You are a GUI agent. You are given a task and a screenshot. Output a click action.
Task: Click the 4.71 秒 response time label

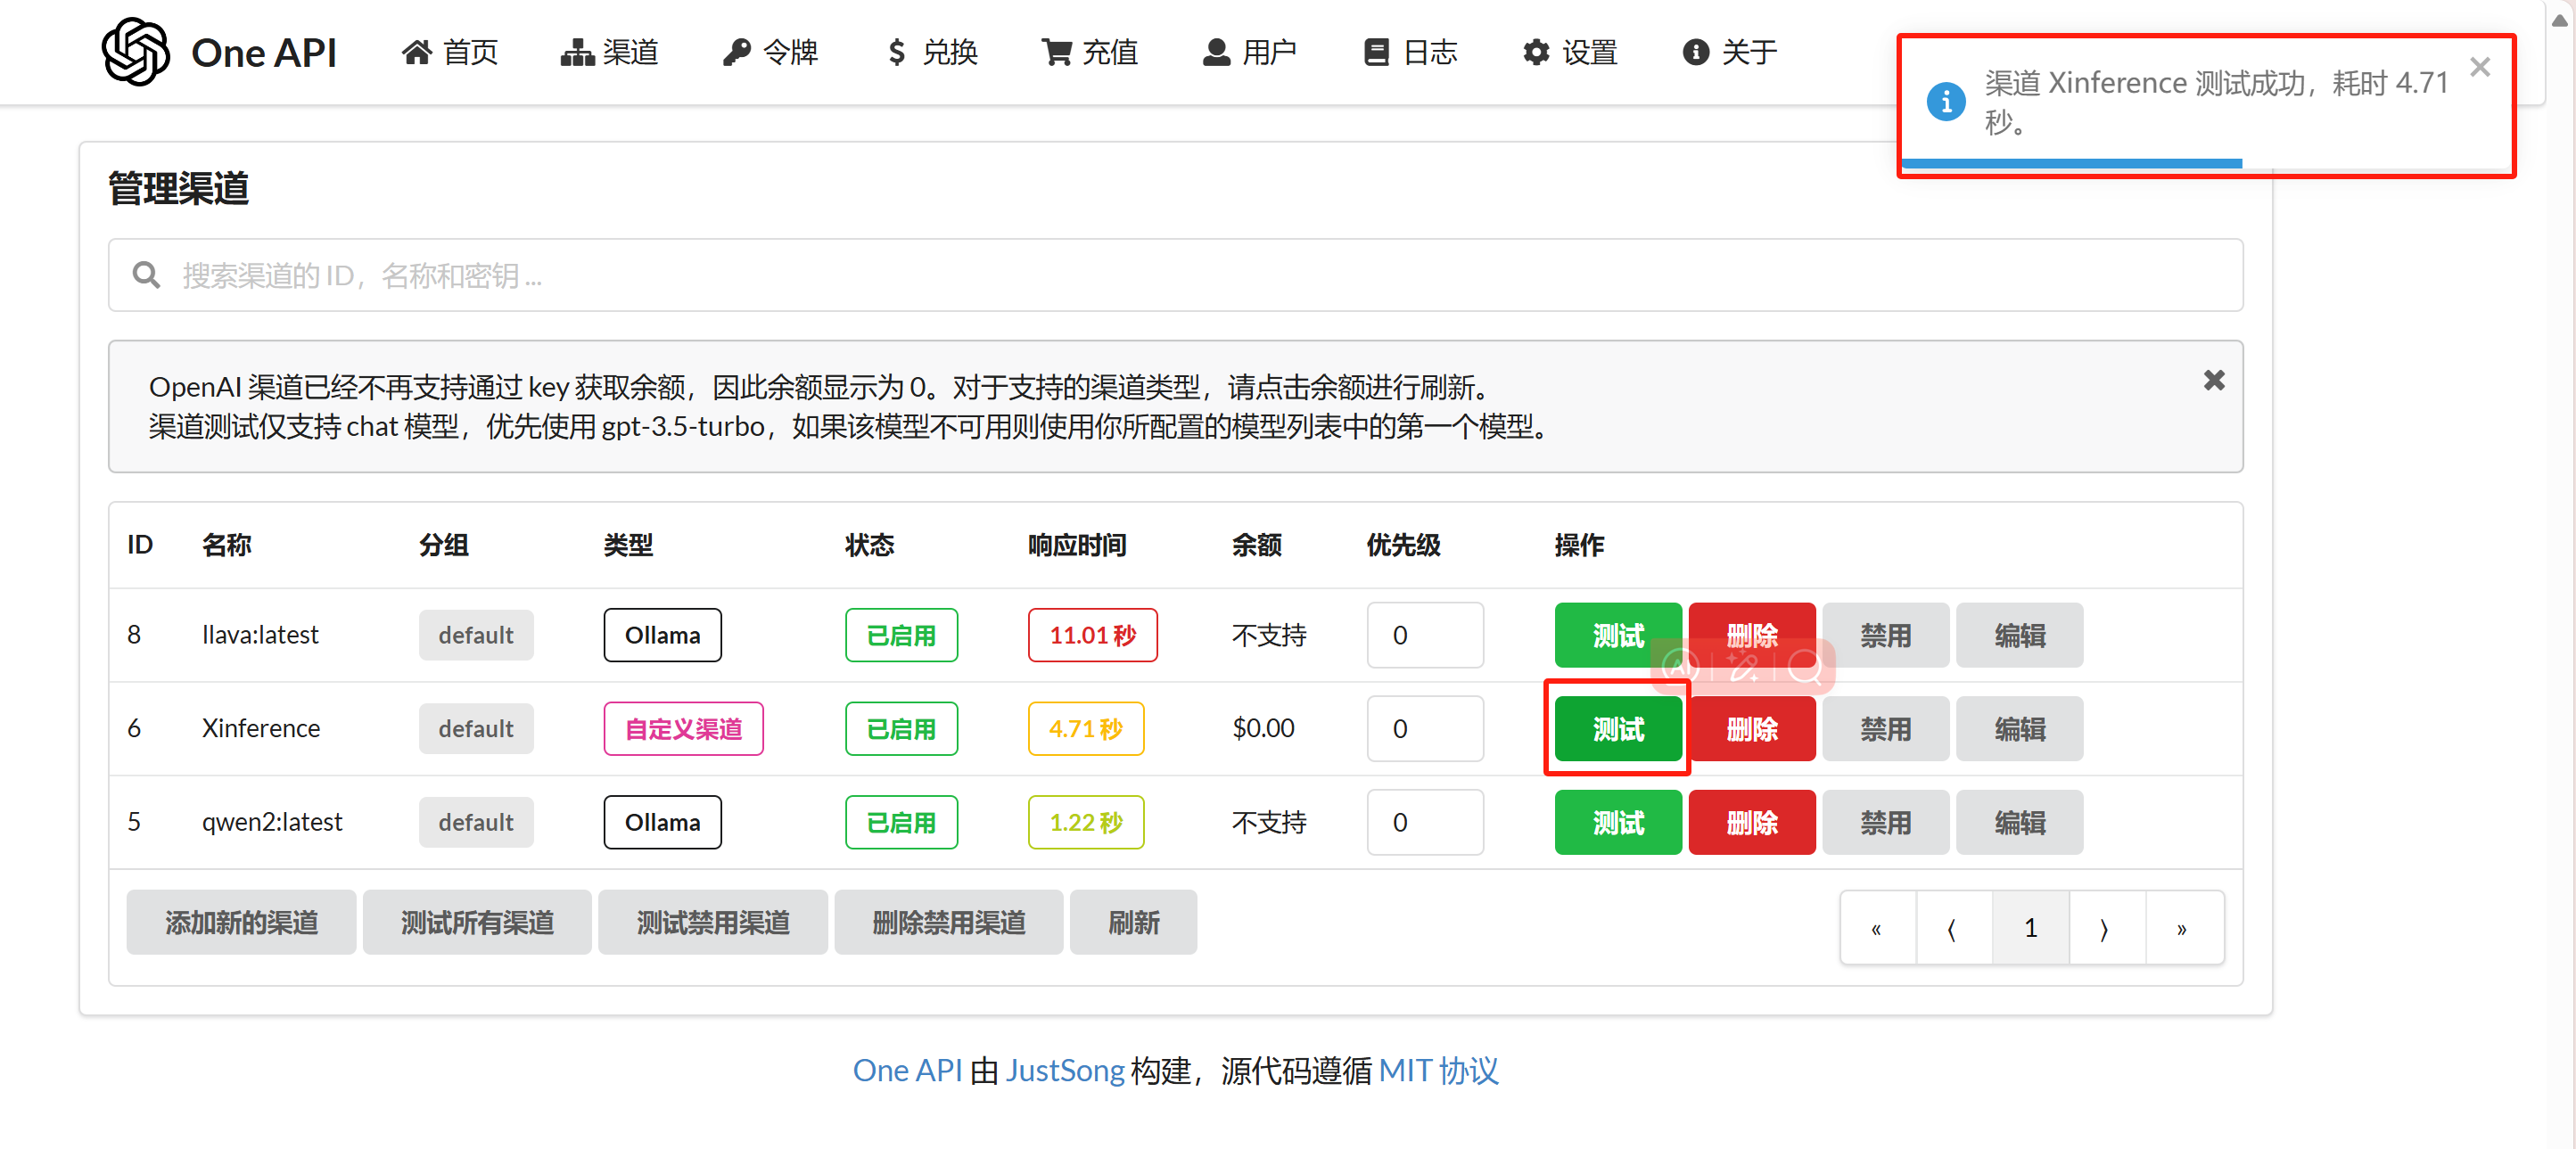(x=1085, y=729)
